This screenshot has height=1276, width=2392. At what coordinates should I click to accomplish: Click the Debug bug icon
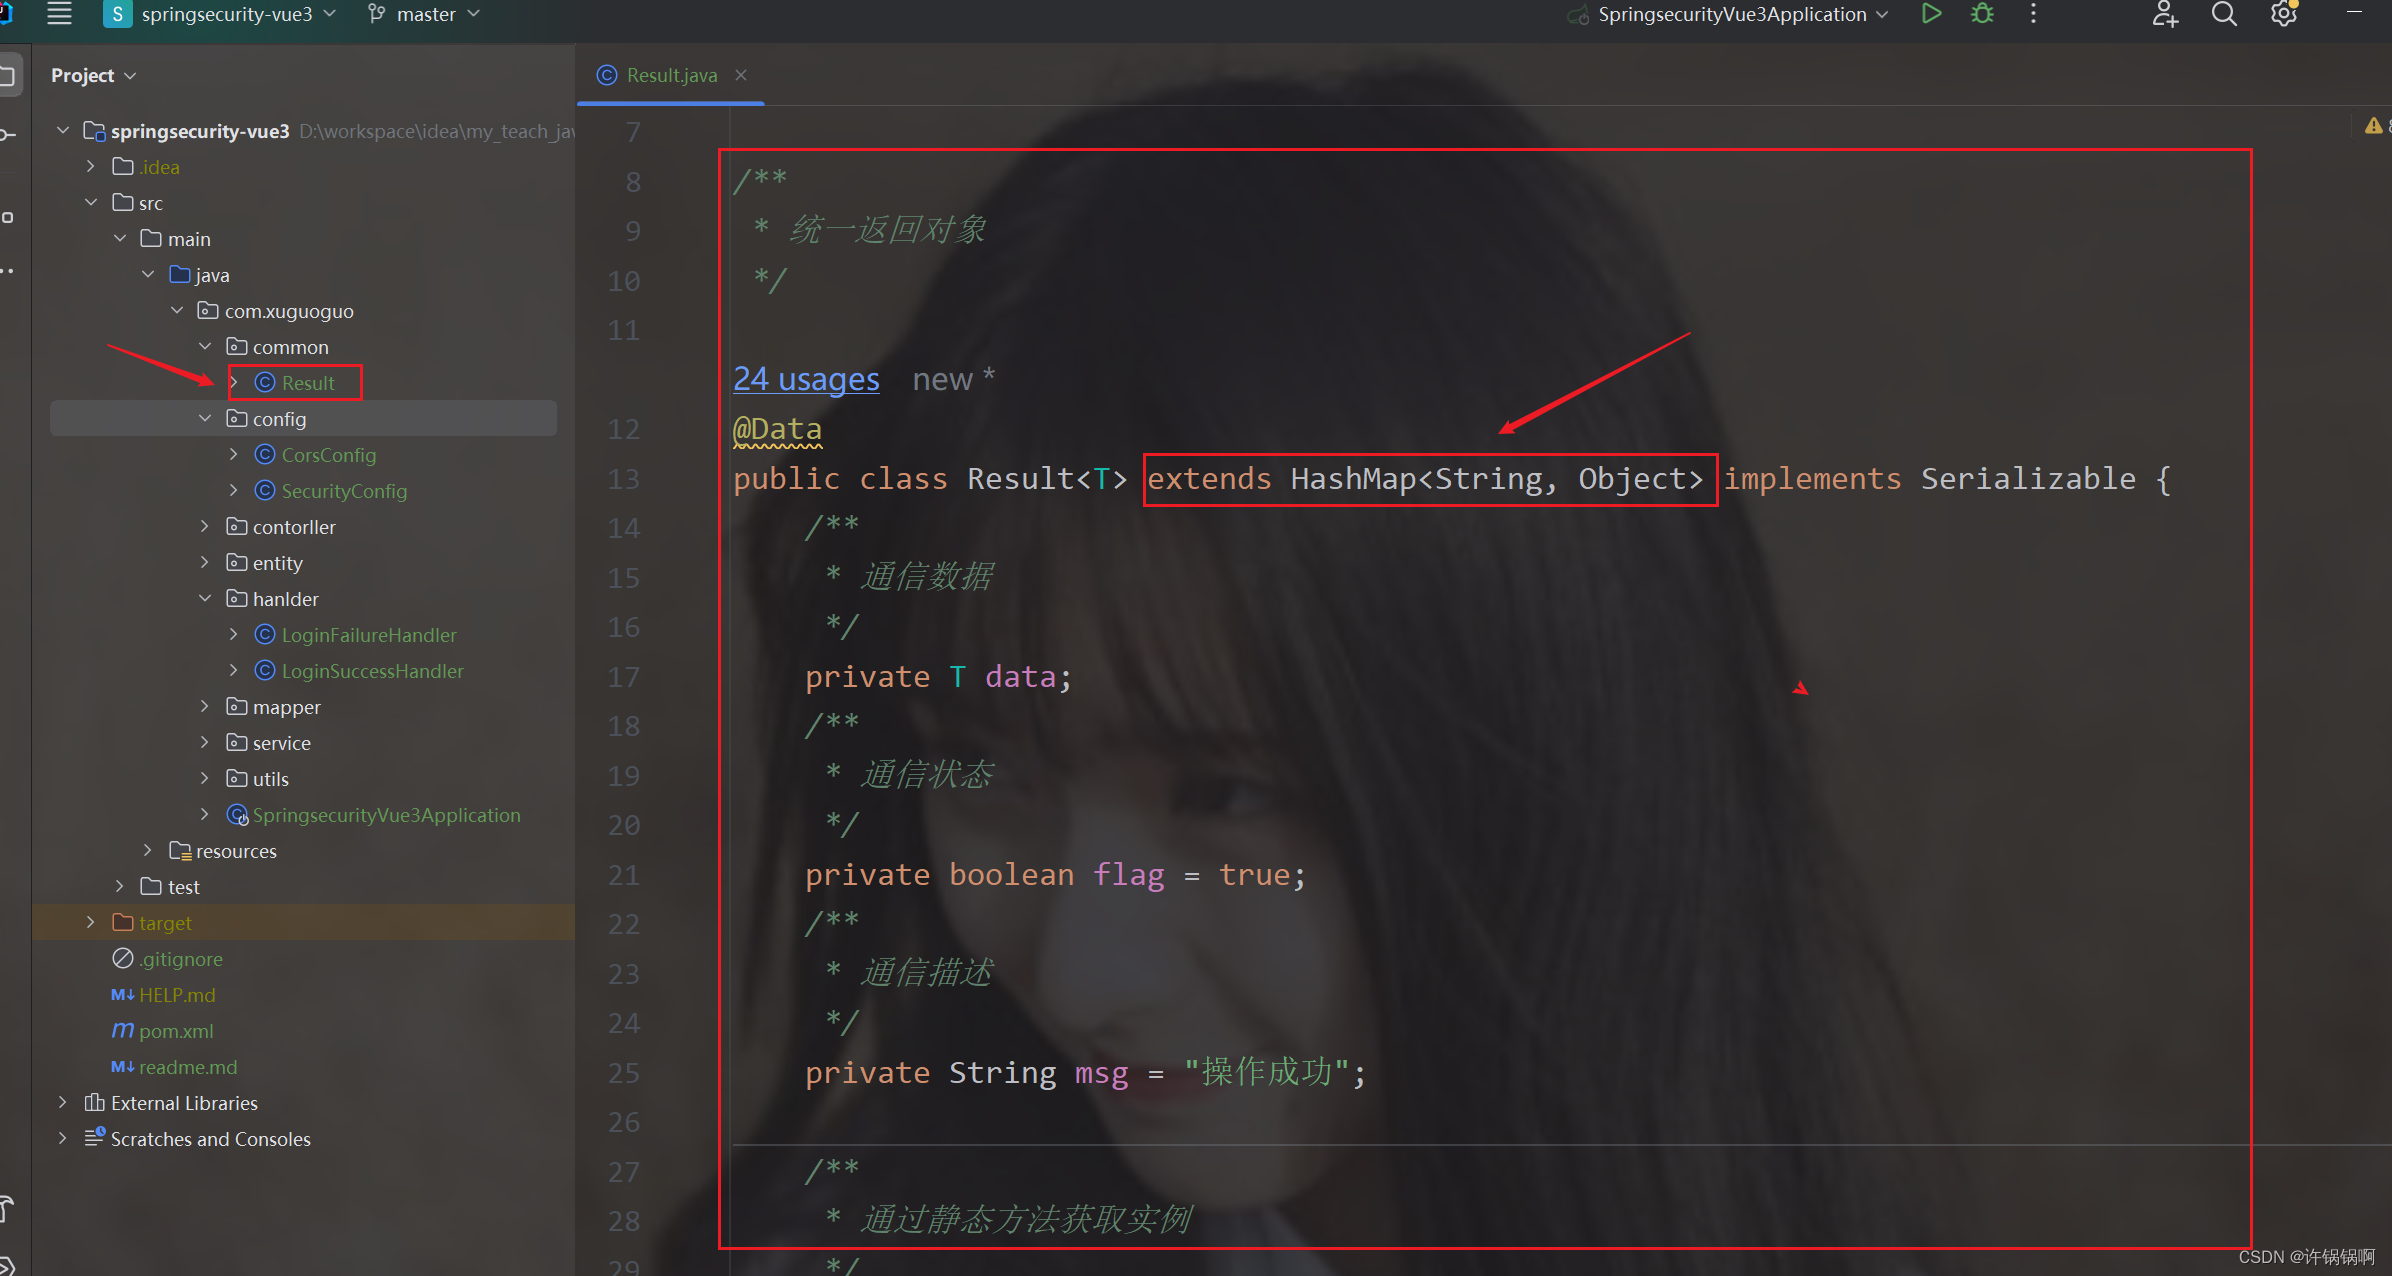(1982, 14)
